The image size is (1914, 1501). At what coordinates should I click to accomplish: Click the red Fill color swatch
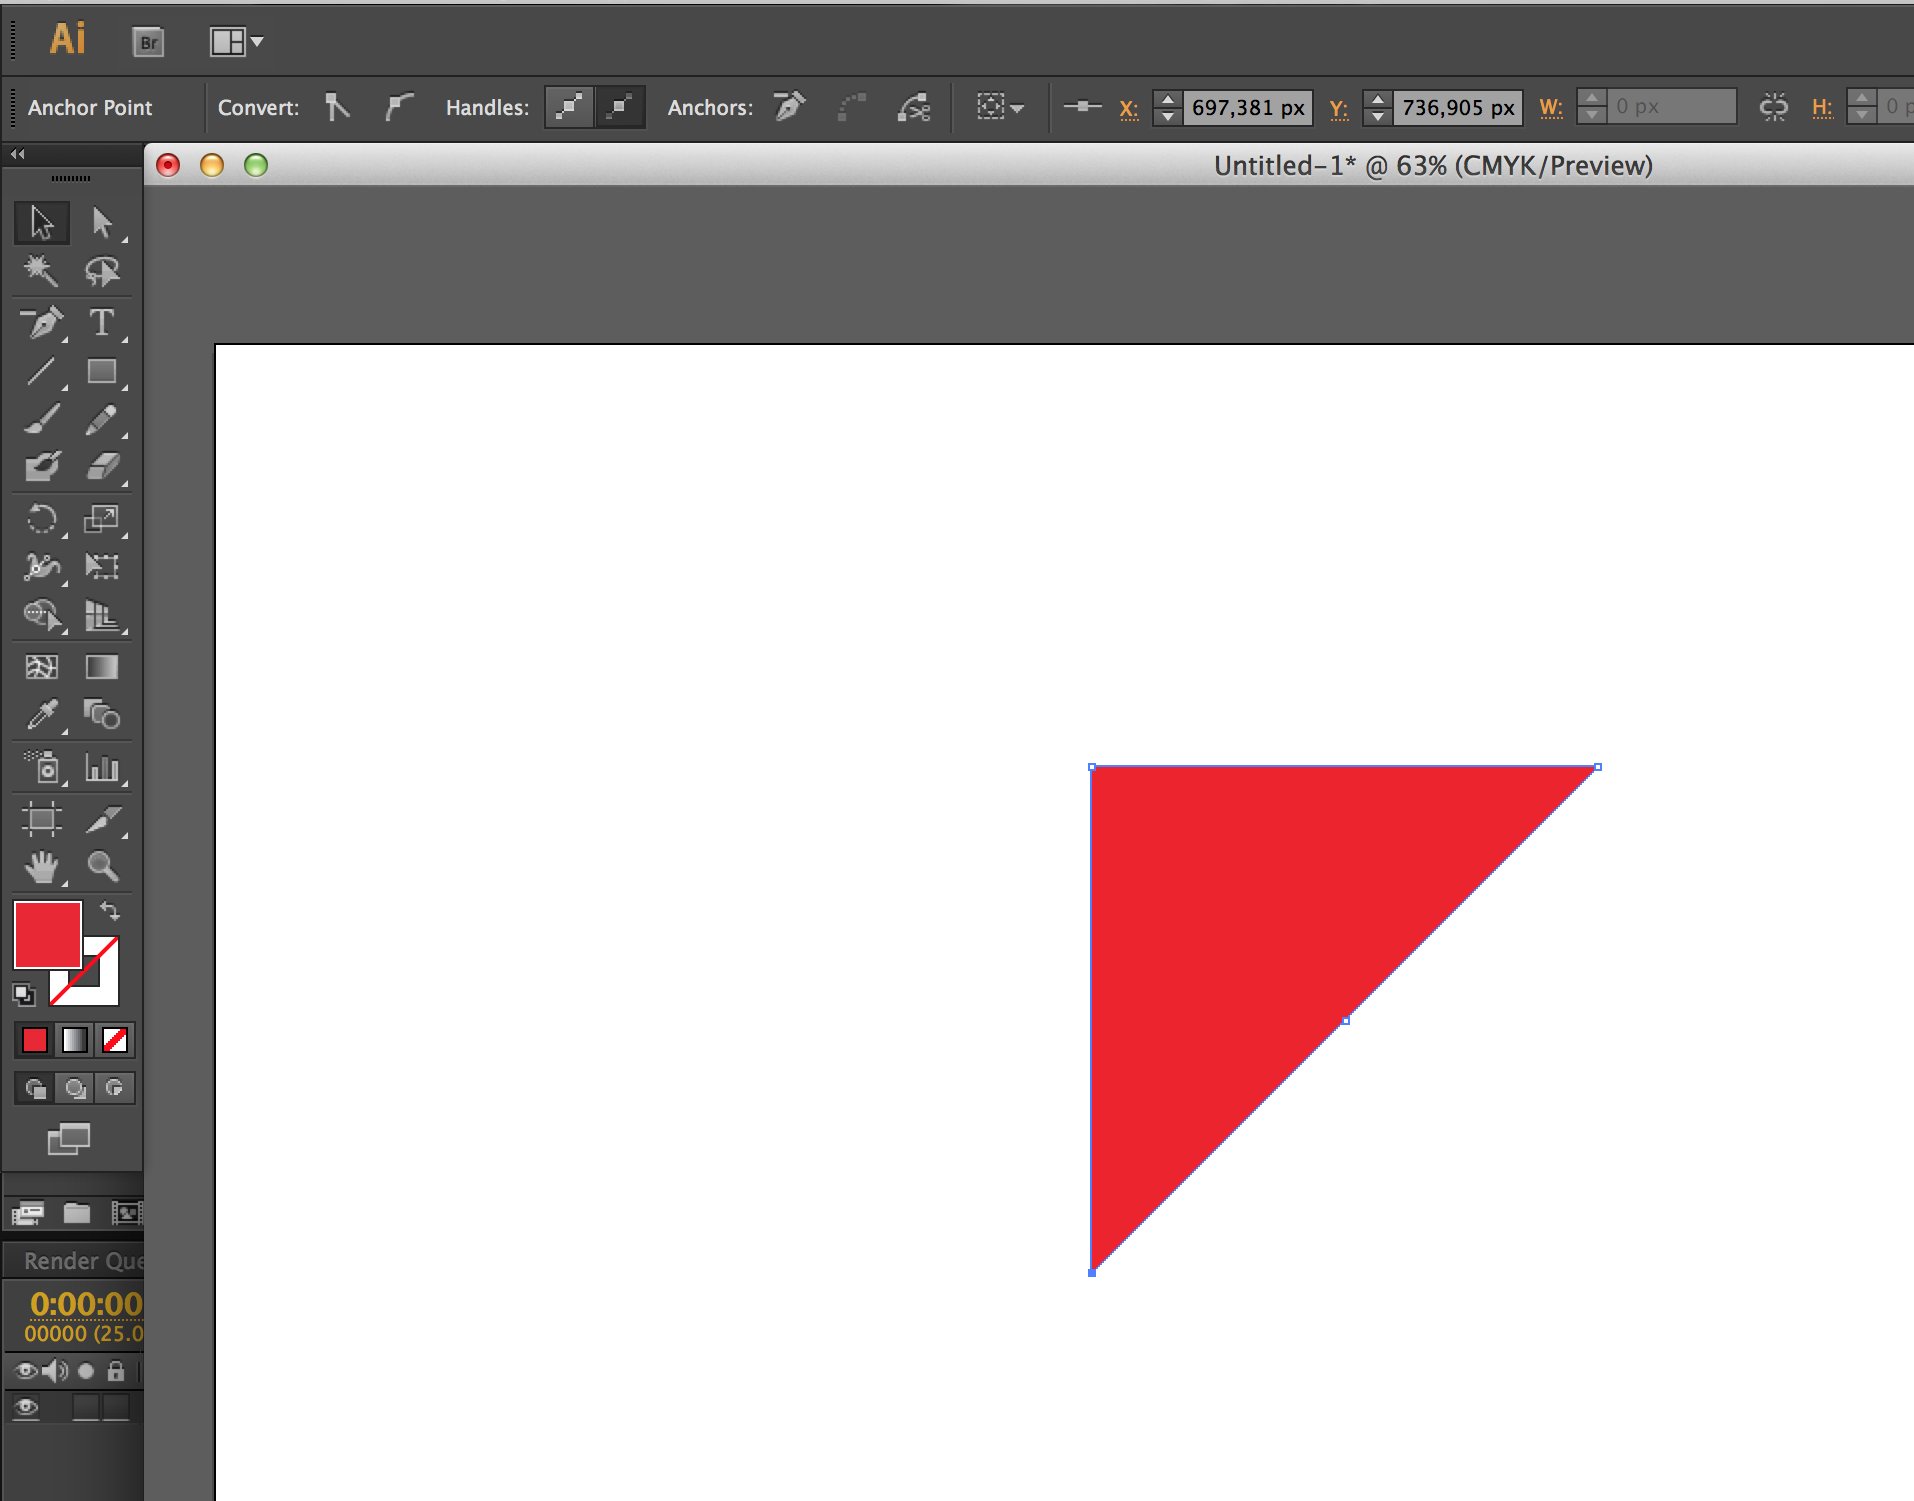coord(47,935)
